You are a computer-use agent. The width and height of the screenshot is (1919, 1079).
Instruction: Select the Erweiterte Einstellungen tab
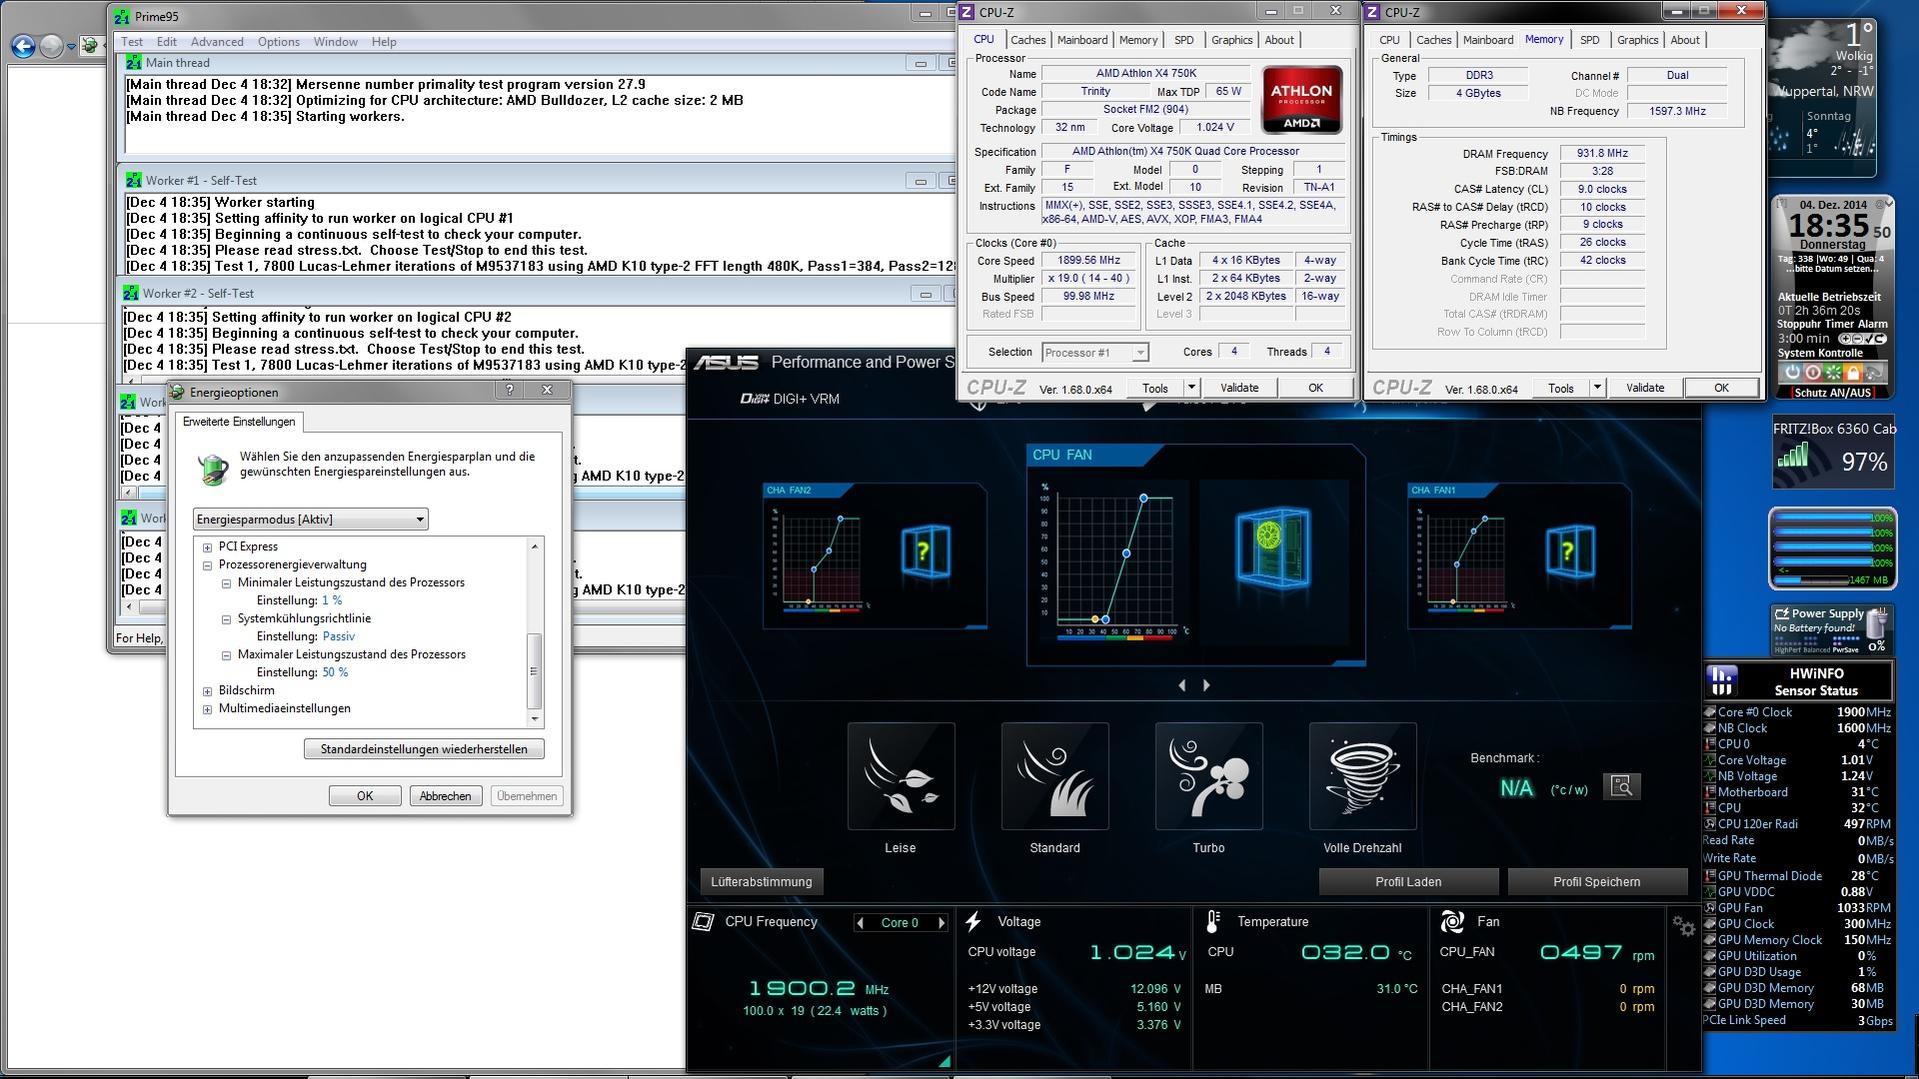tap(239, 422)
